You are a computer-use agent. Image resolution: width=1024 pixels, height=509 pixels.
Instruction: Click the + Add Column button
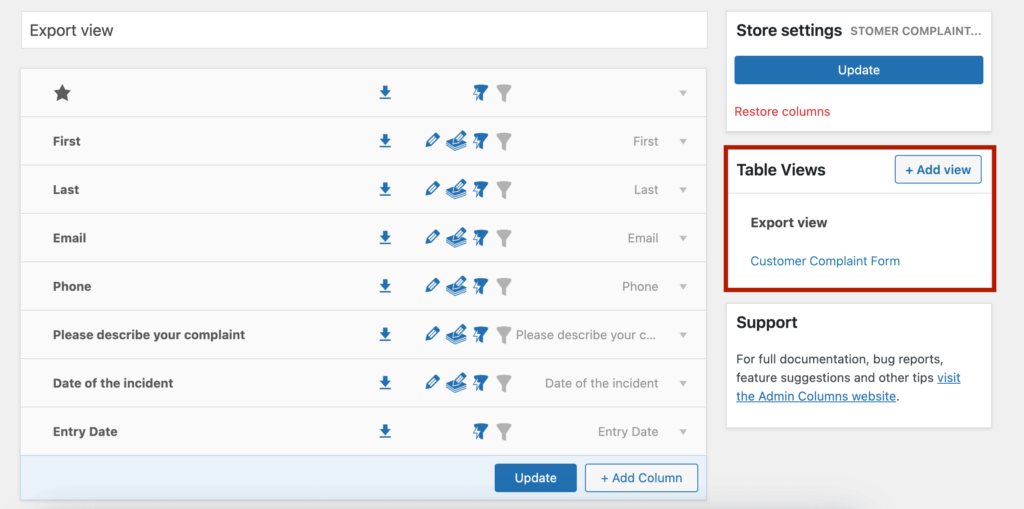[x=641, y=478]
